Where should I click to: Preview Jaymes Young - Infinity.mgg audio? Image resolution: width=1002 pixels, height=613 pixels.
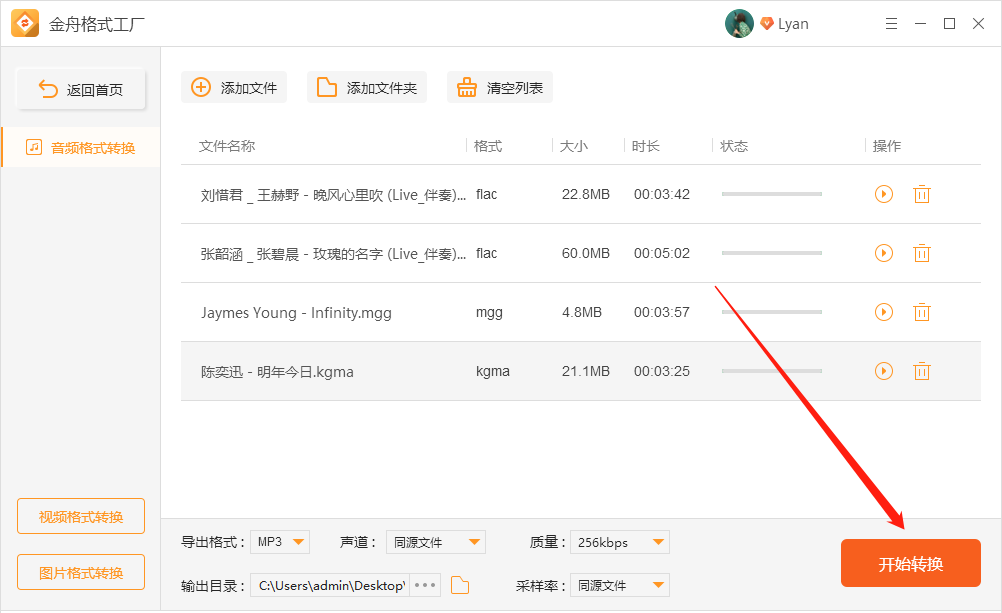point(883,312)
